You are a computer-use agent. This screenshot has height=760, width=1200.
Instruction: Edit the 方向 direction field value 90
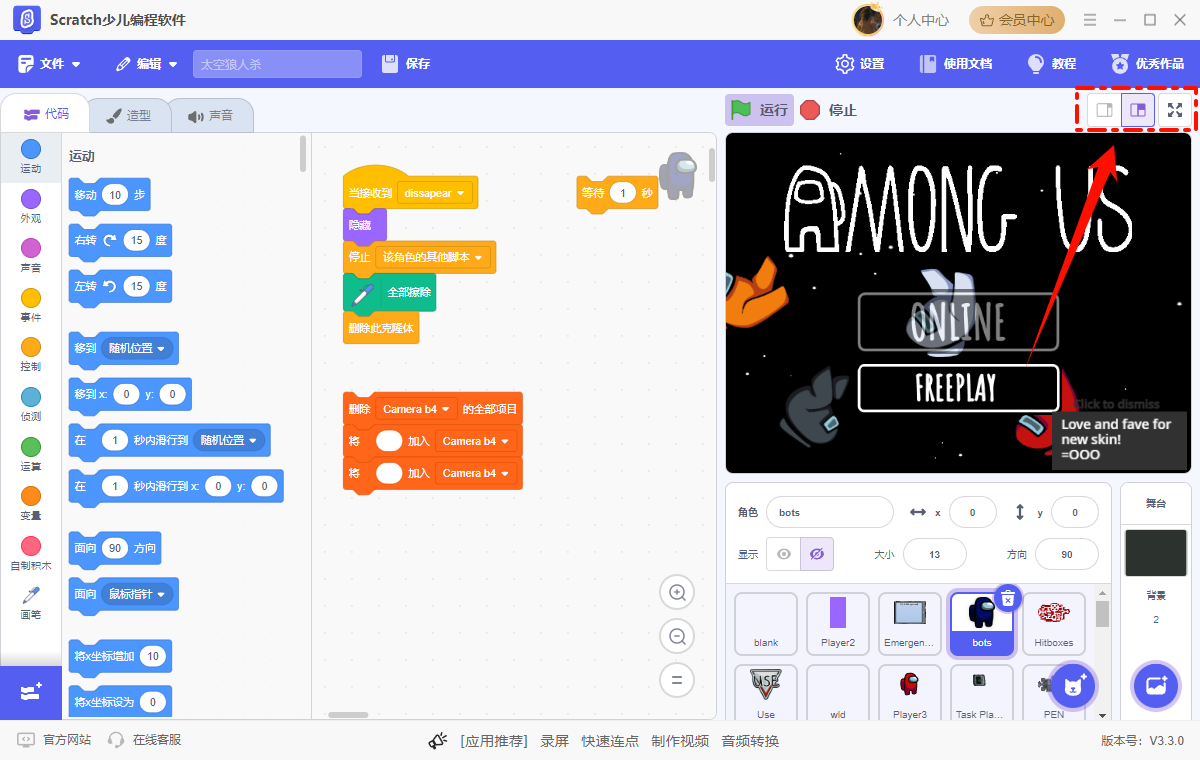pyautogui.click(x=1067, y=554)
